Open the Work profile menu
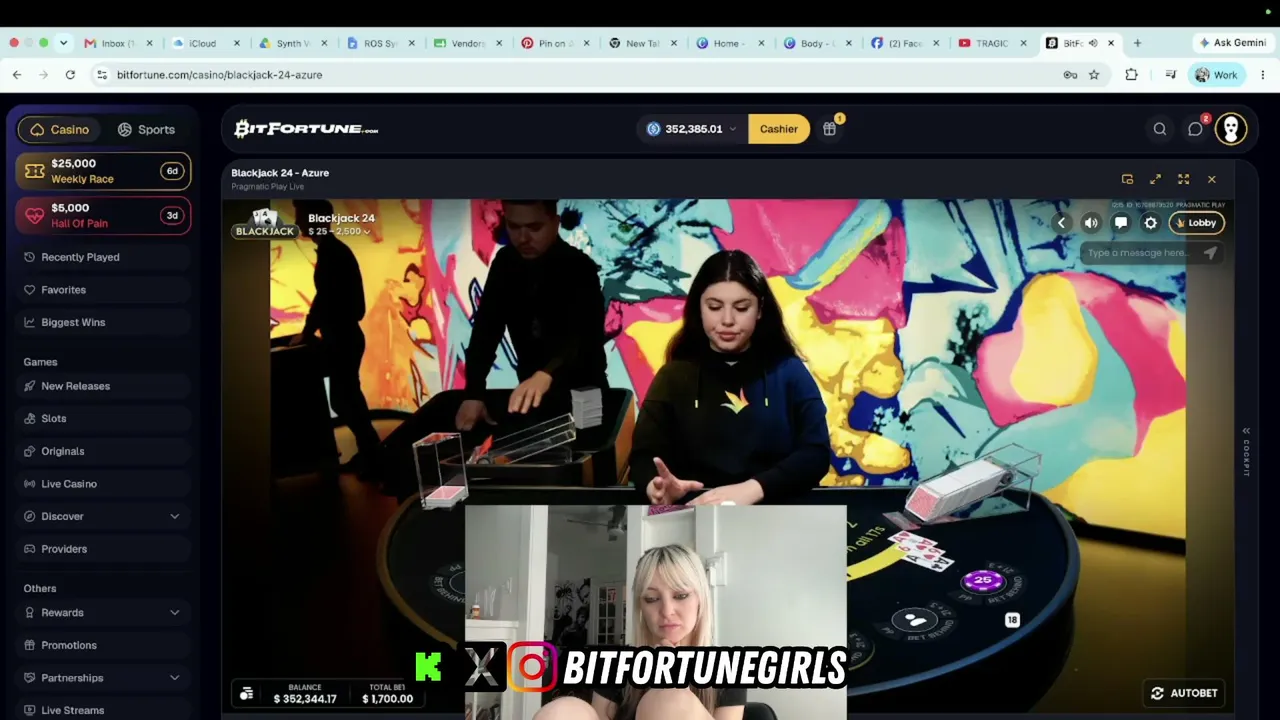This screenshot has height=720, width=1280. click(1216, 75)
